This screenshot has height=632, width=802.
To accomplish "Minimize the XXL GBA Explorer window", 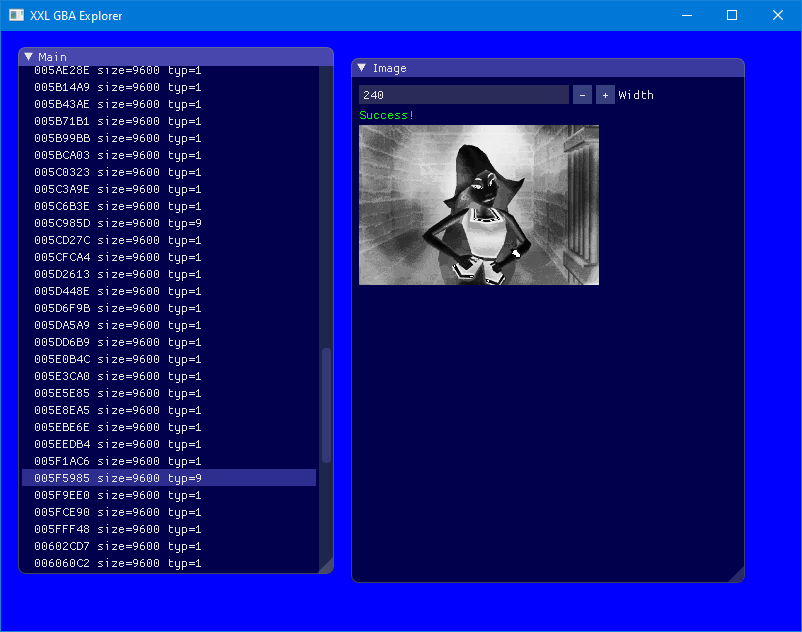I will point(687,15).
